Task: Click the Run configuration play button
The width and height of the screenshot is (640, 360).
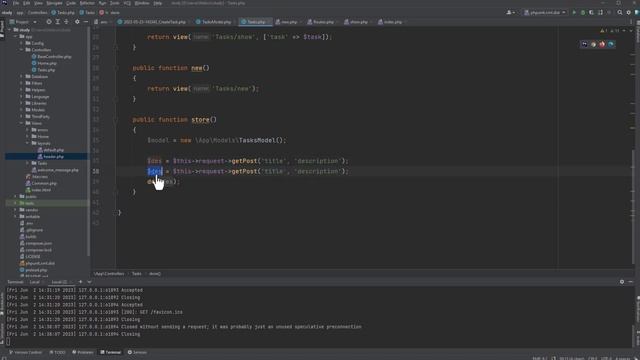Action: pyautogui.click(x=574, y=13)
